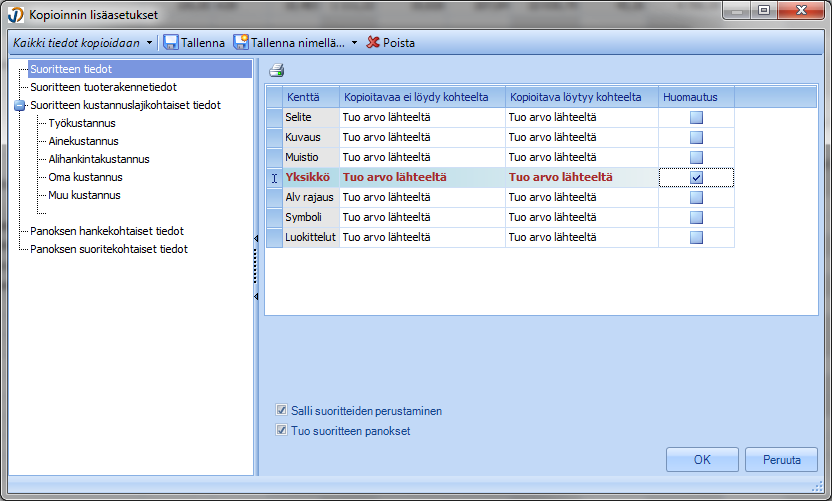Image resolution: width=832 pixels, height=501 pixels.
Task: Click the Kenttä column header
Action: 310,97
